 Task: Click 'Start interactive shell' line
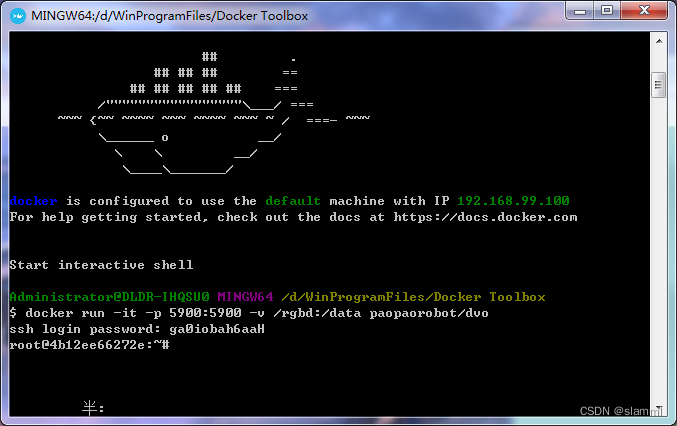(101, 265)
